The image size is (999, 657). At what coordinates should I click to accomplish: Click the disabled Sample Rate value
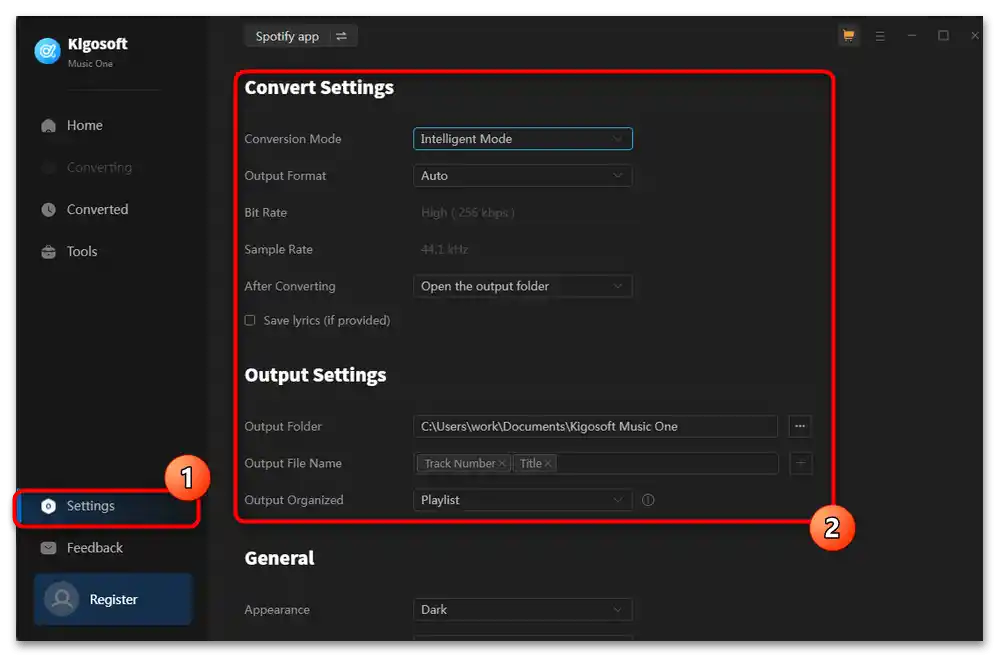444,250
